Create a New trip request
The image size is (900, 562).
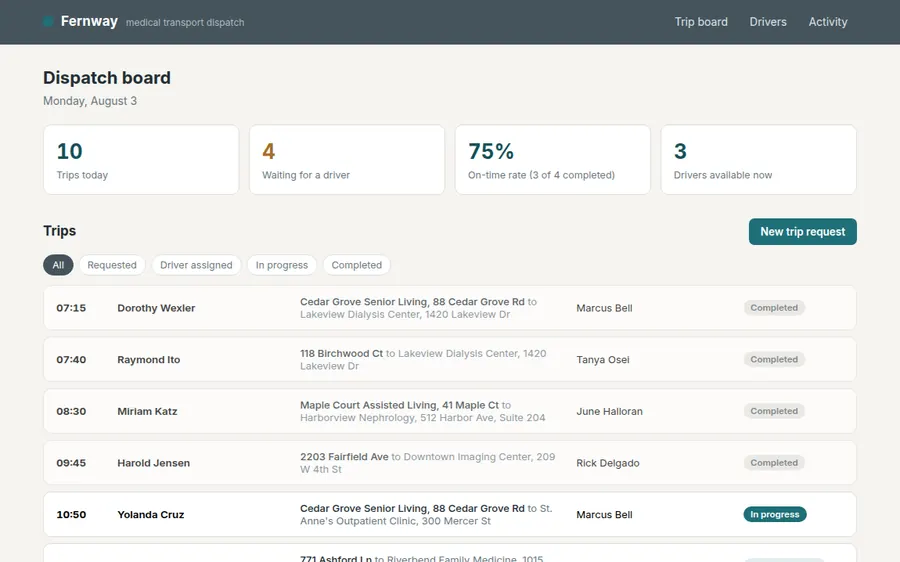[802, 231]
